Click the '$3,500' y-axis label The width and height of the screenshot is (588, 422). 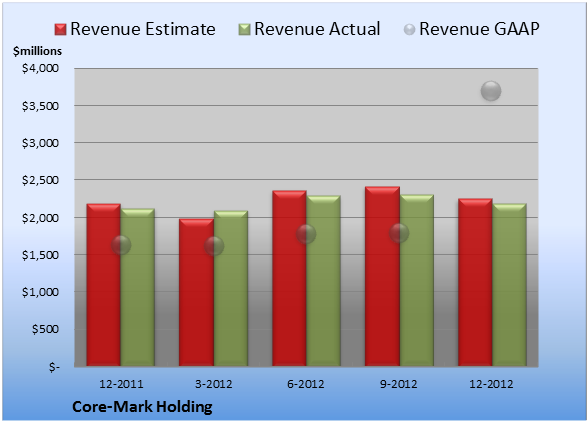(40, 106)
